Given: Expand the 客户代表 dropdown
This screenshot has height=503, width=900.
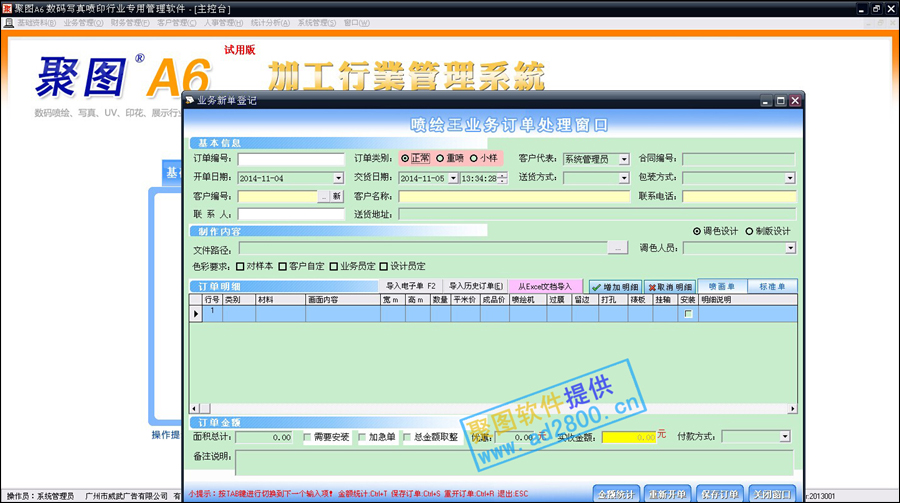Looking at the screenshot, I should pos(624,160).
